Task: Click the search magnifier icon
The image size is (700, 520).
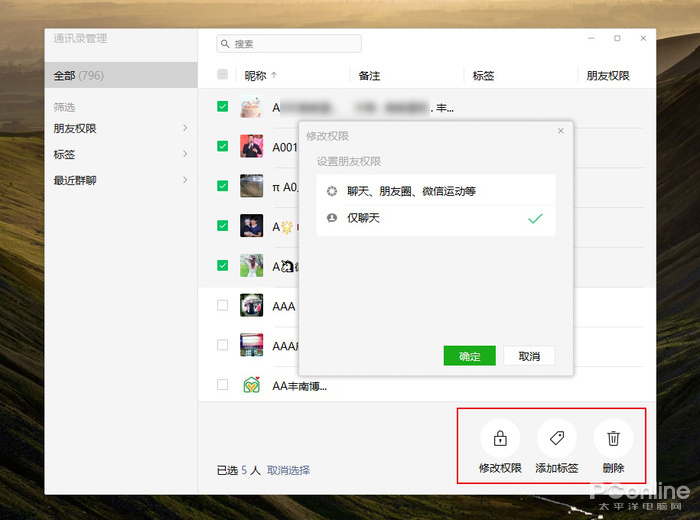Action: click(225, 44)
